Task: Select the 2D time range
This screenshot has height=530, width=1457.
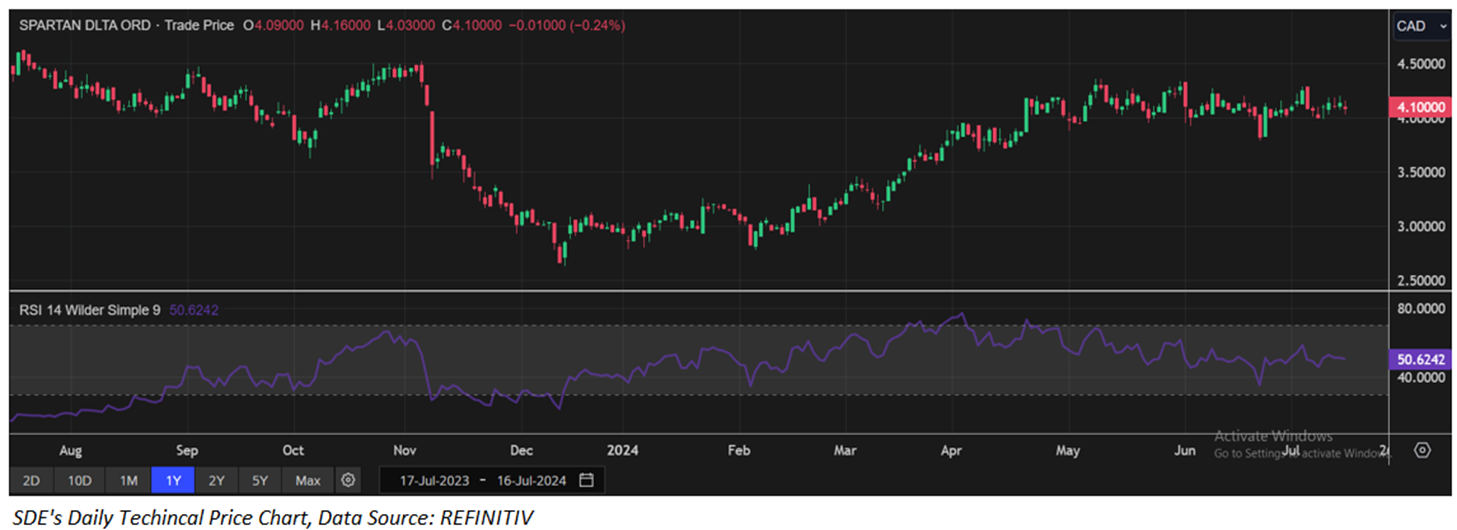Action: point(31,480)
